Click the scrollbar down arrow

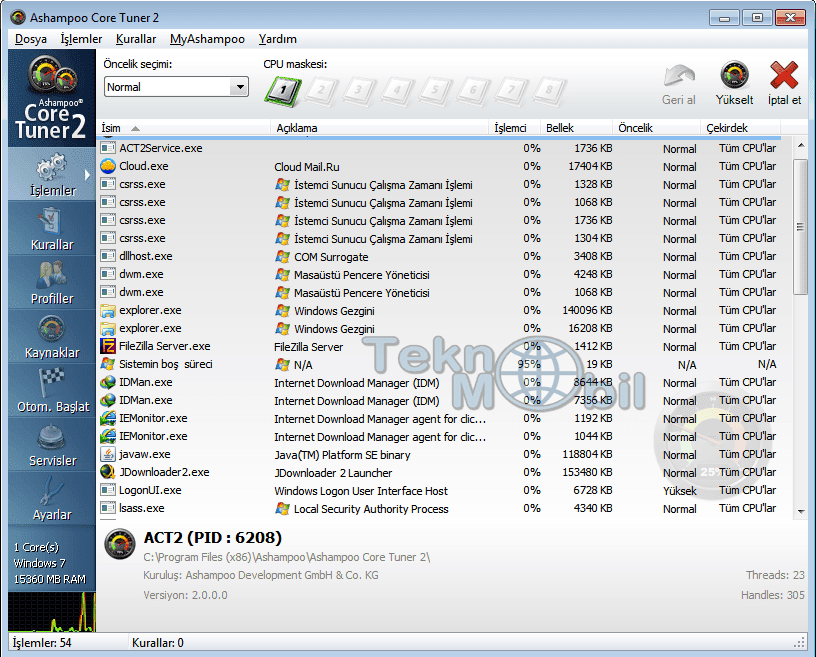(x=800, y=512)
